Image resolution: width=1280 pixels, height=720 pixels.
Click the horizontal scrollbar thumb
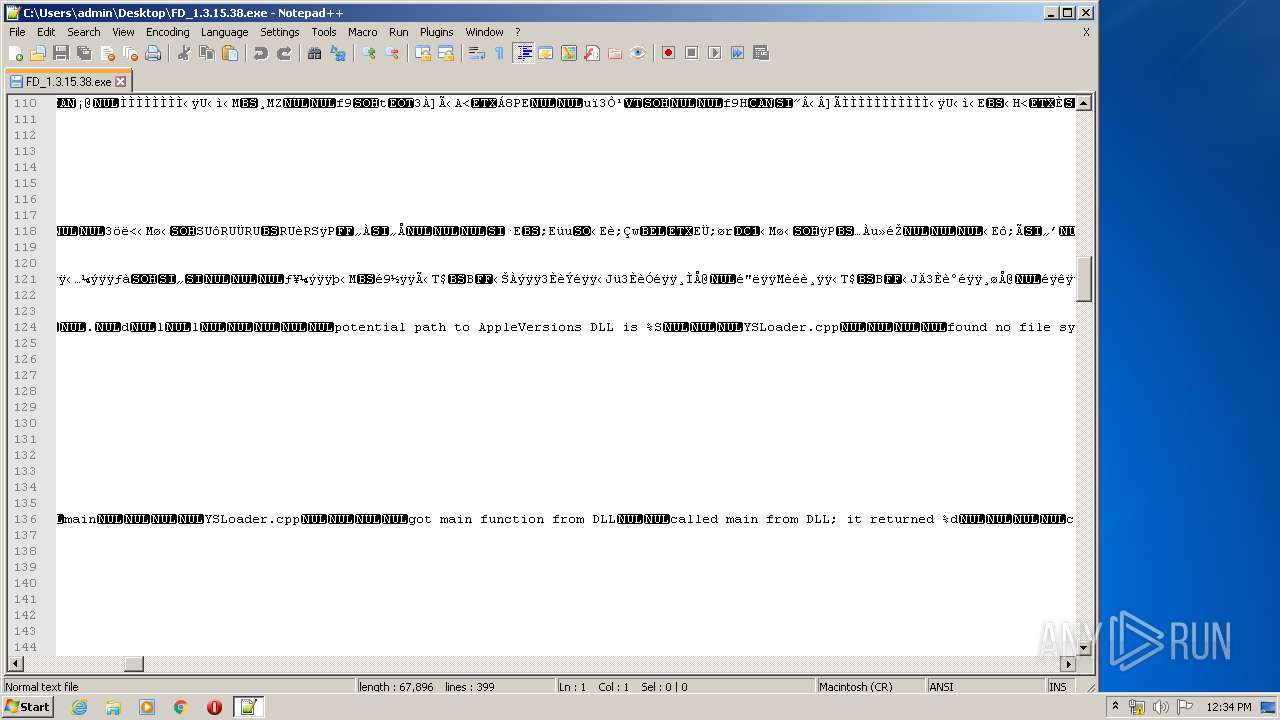pyautogui.click(x=133, y=664)
